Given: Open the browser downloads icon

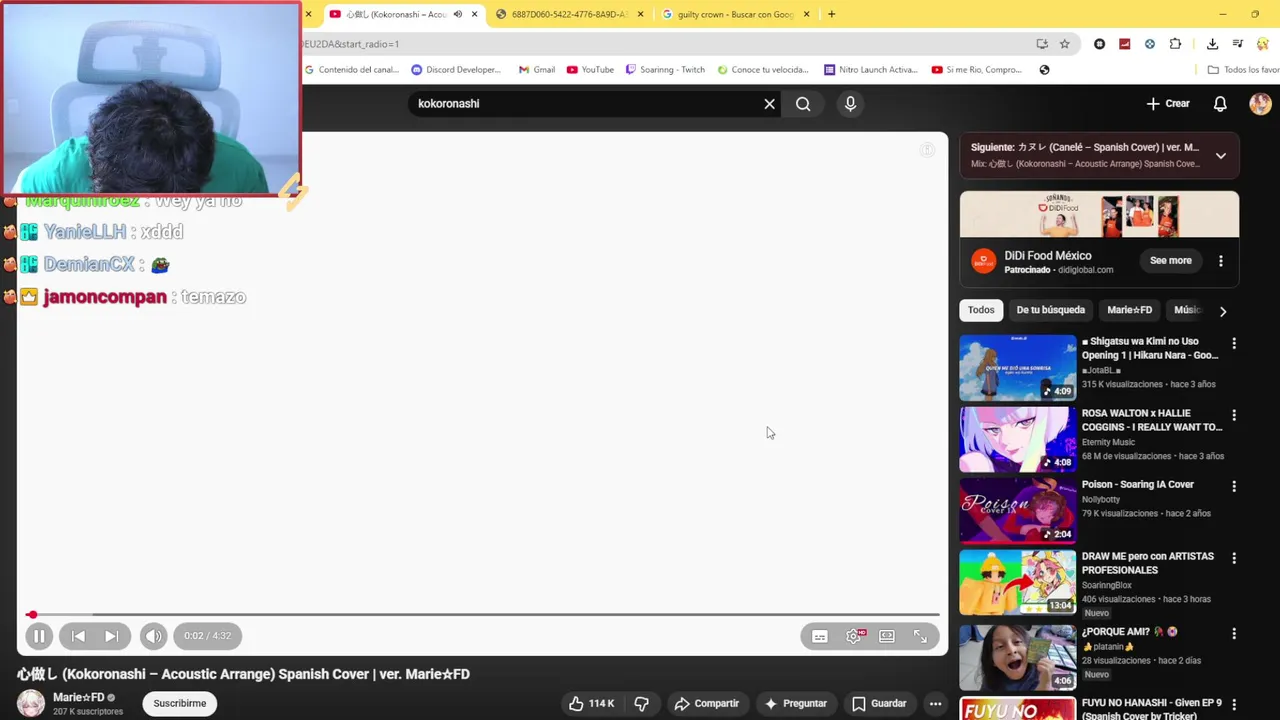Looking at the screenshot, I should click(1212, 44).
